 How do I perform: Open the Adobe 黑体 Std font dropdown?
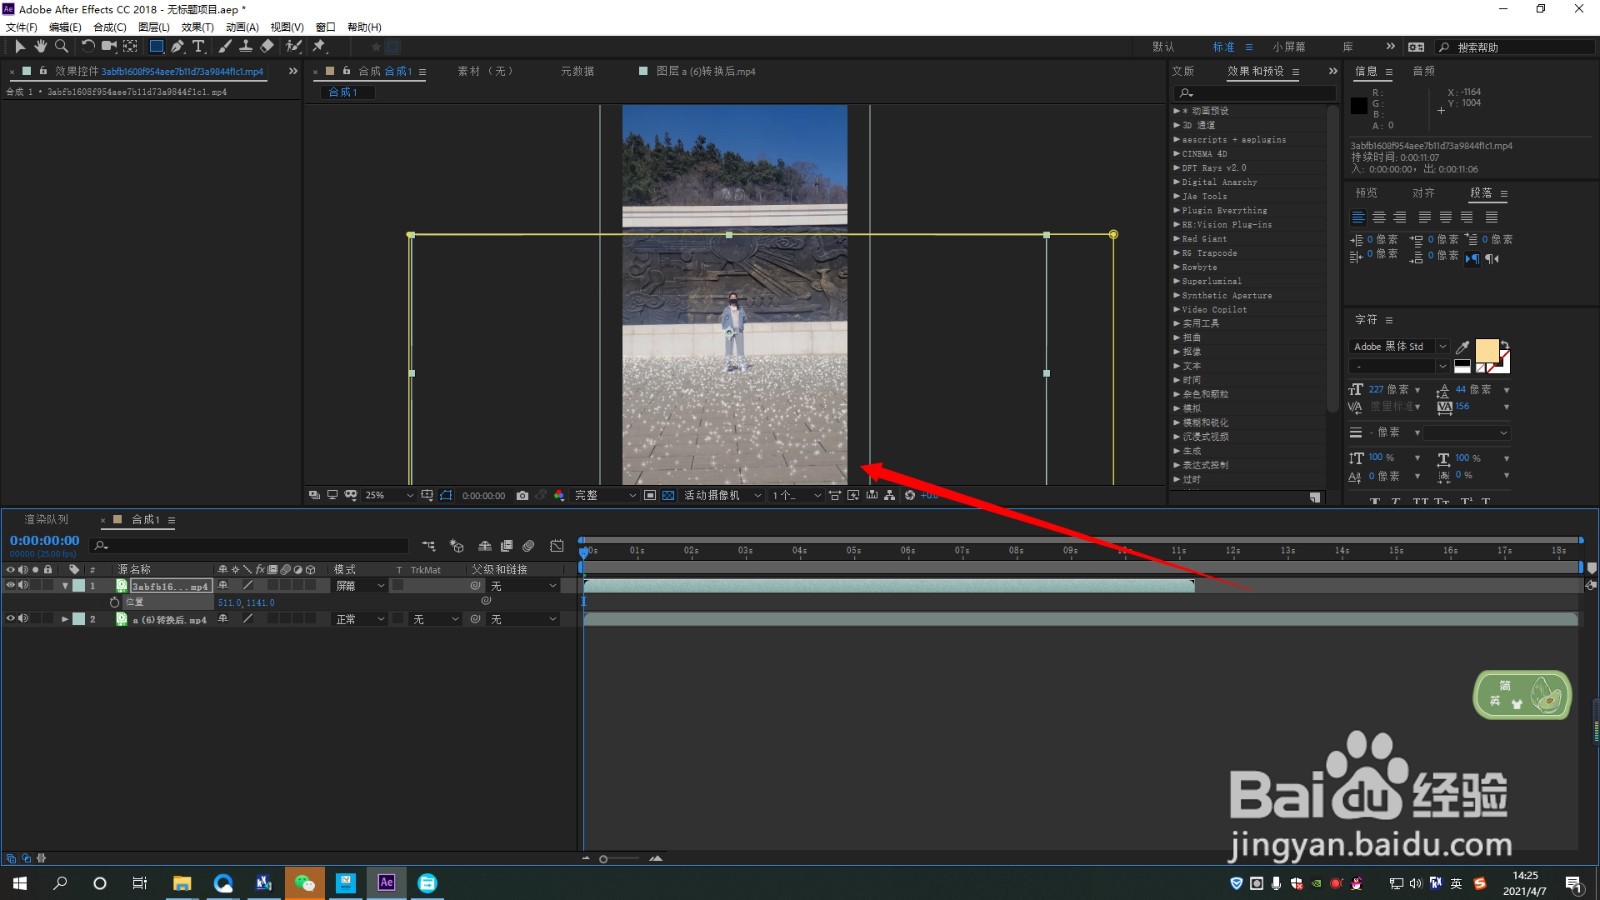point(1398,346)
